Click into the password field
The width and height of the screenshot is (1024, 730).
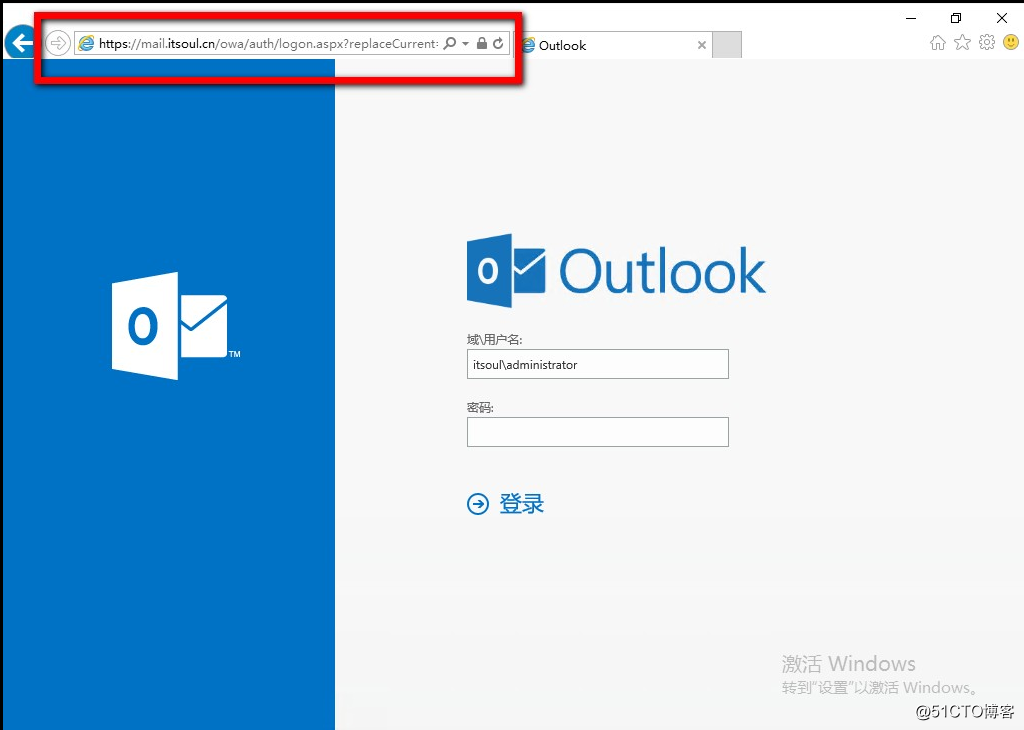pos(598,432)
